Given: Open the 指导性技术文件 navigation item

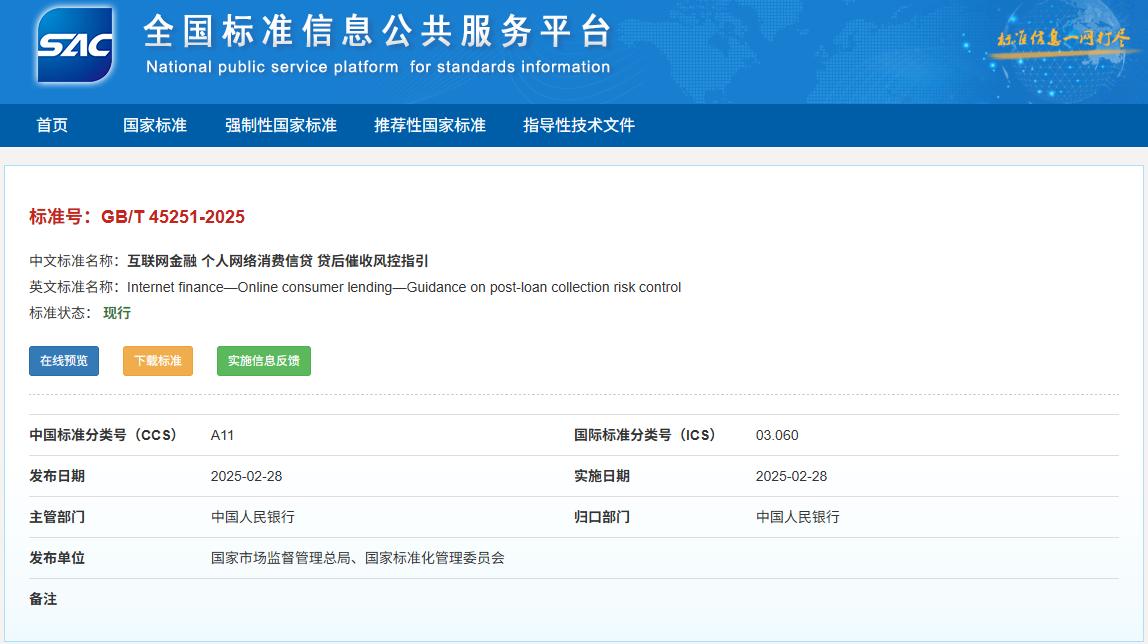Looking at the screenshot, I should pyautogui.click(x=579, y=125).
